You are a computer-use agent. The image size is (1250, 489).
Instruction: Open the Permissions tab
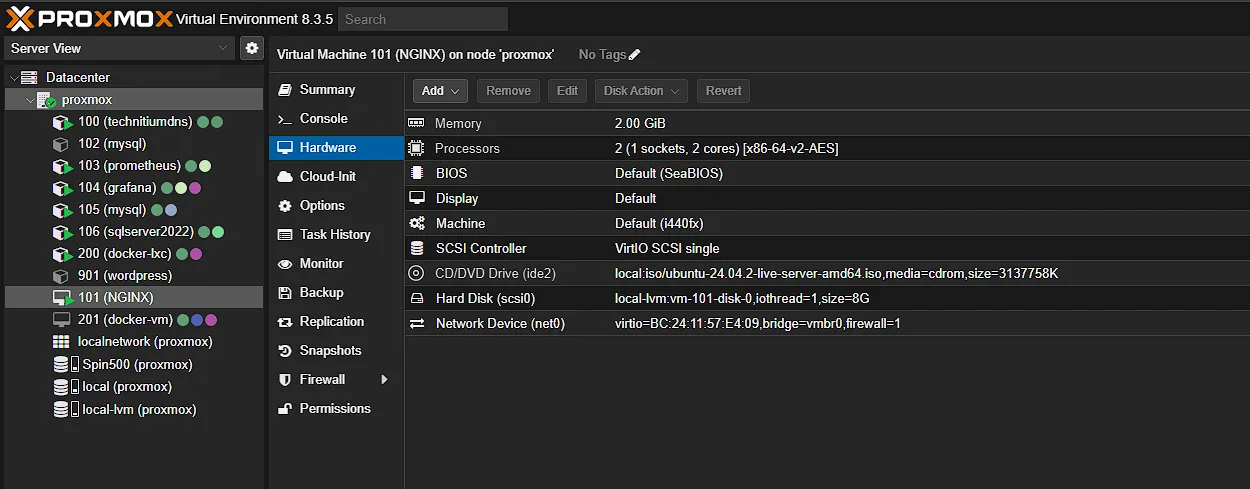(336, 408)
